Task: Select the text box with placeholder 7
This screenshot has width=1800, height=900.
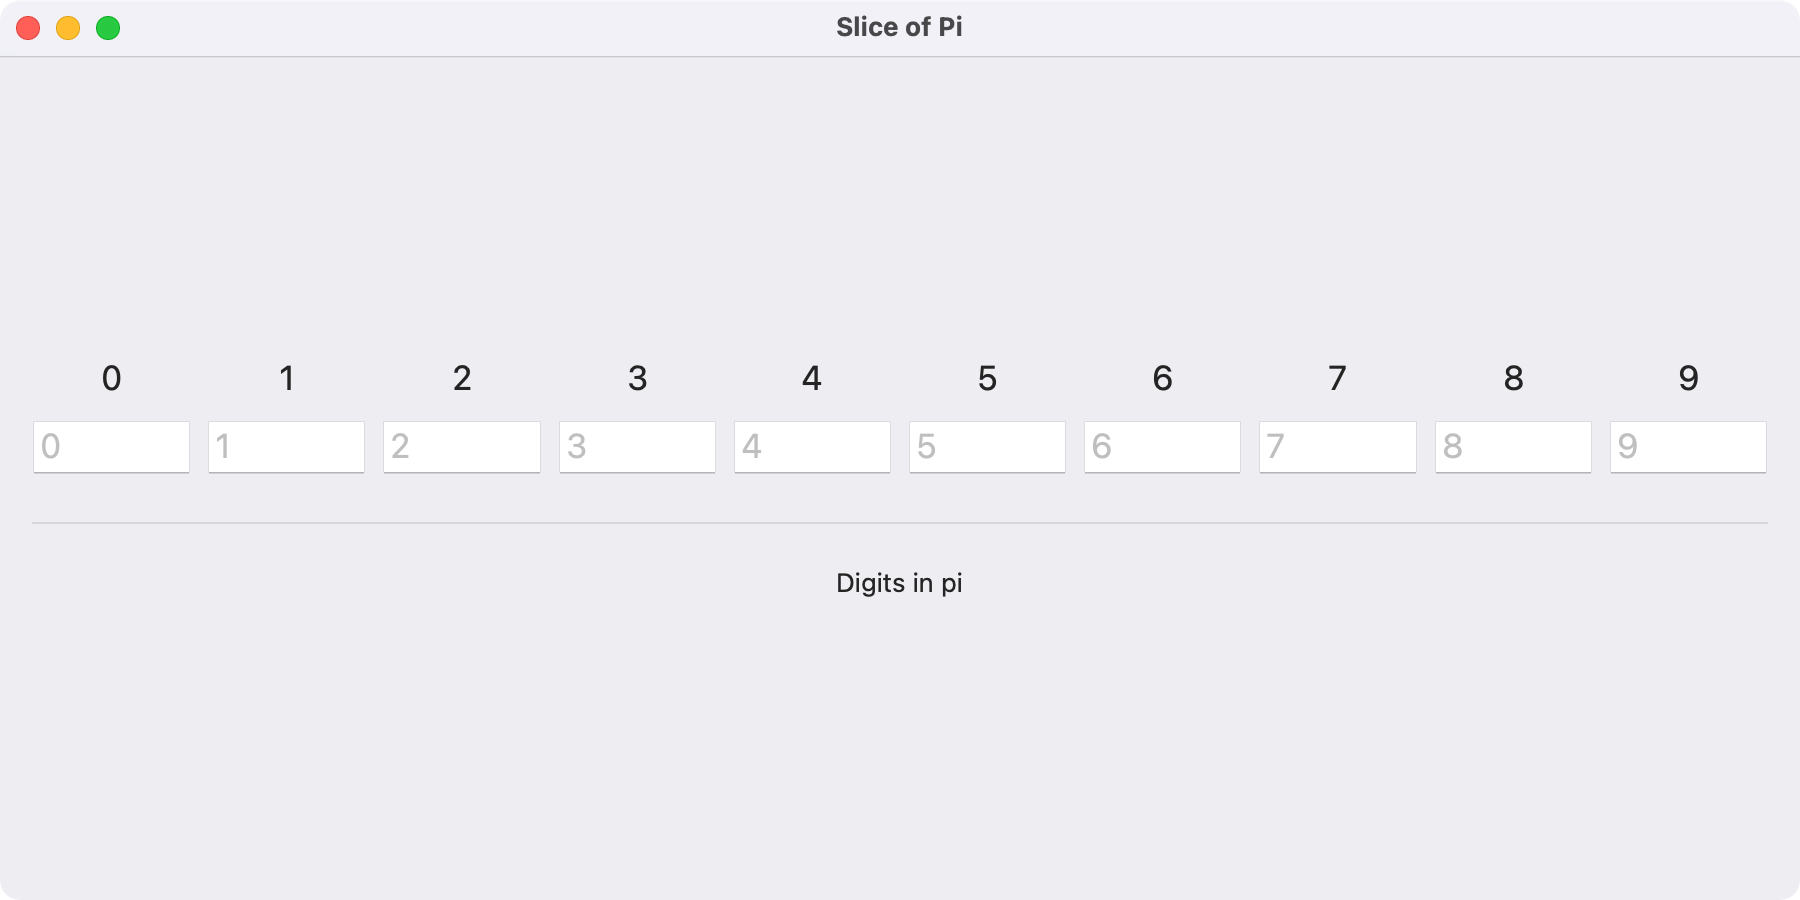Action: [x=1337, y=446]
